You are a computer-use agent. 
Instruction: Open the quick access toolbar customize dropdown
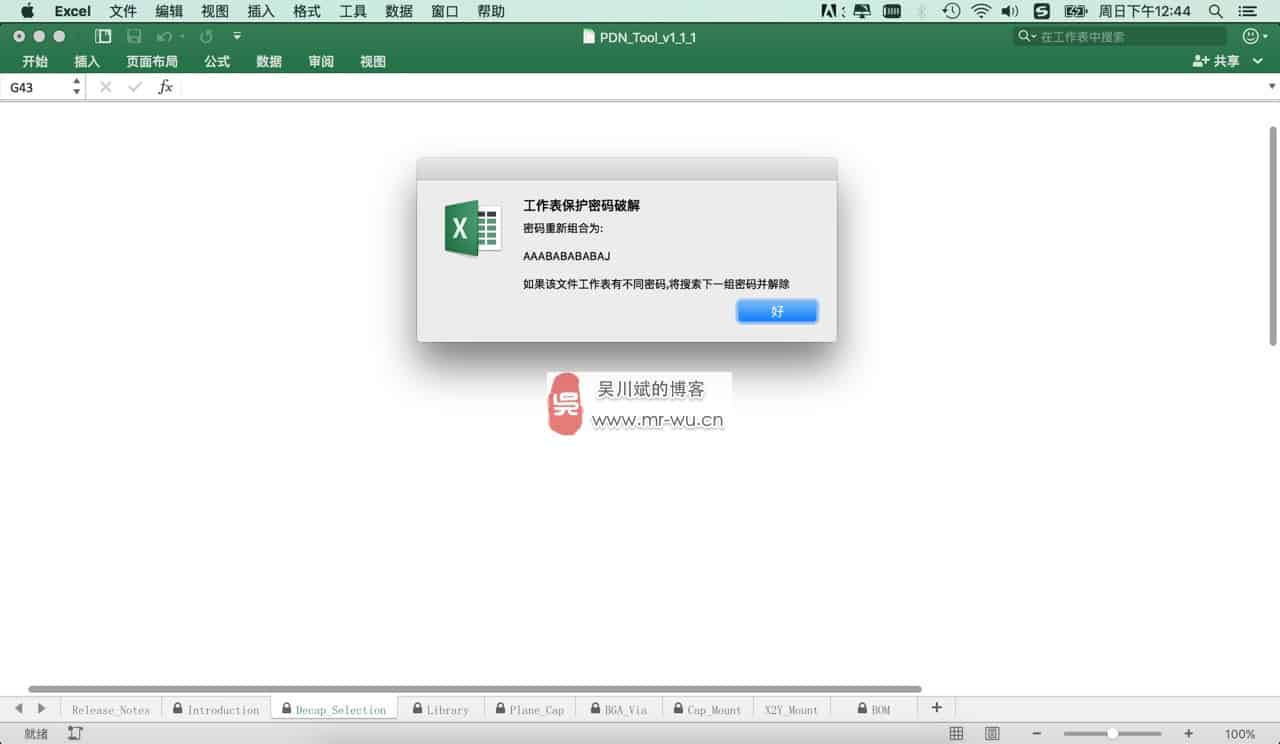[x=237, y=37]
